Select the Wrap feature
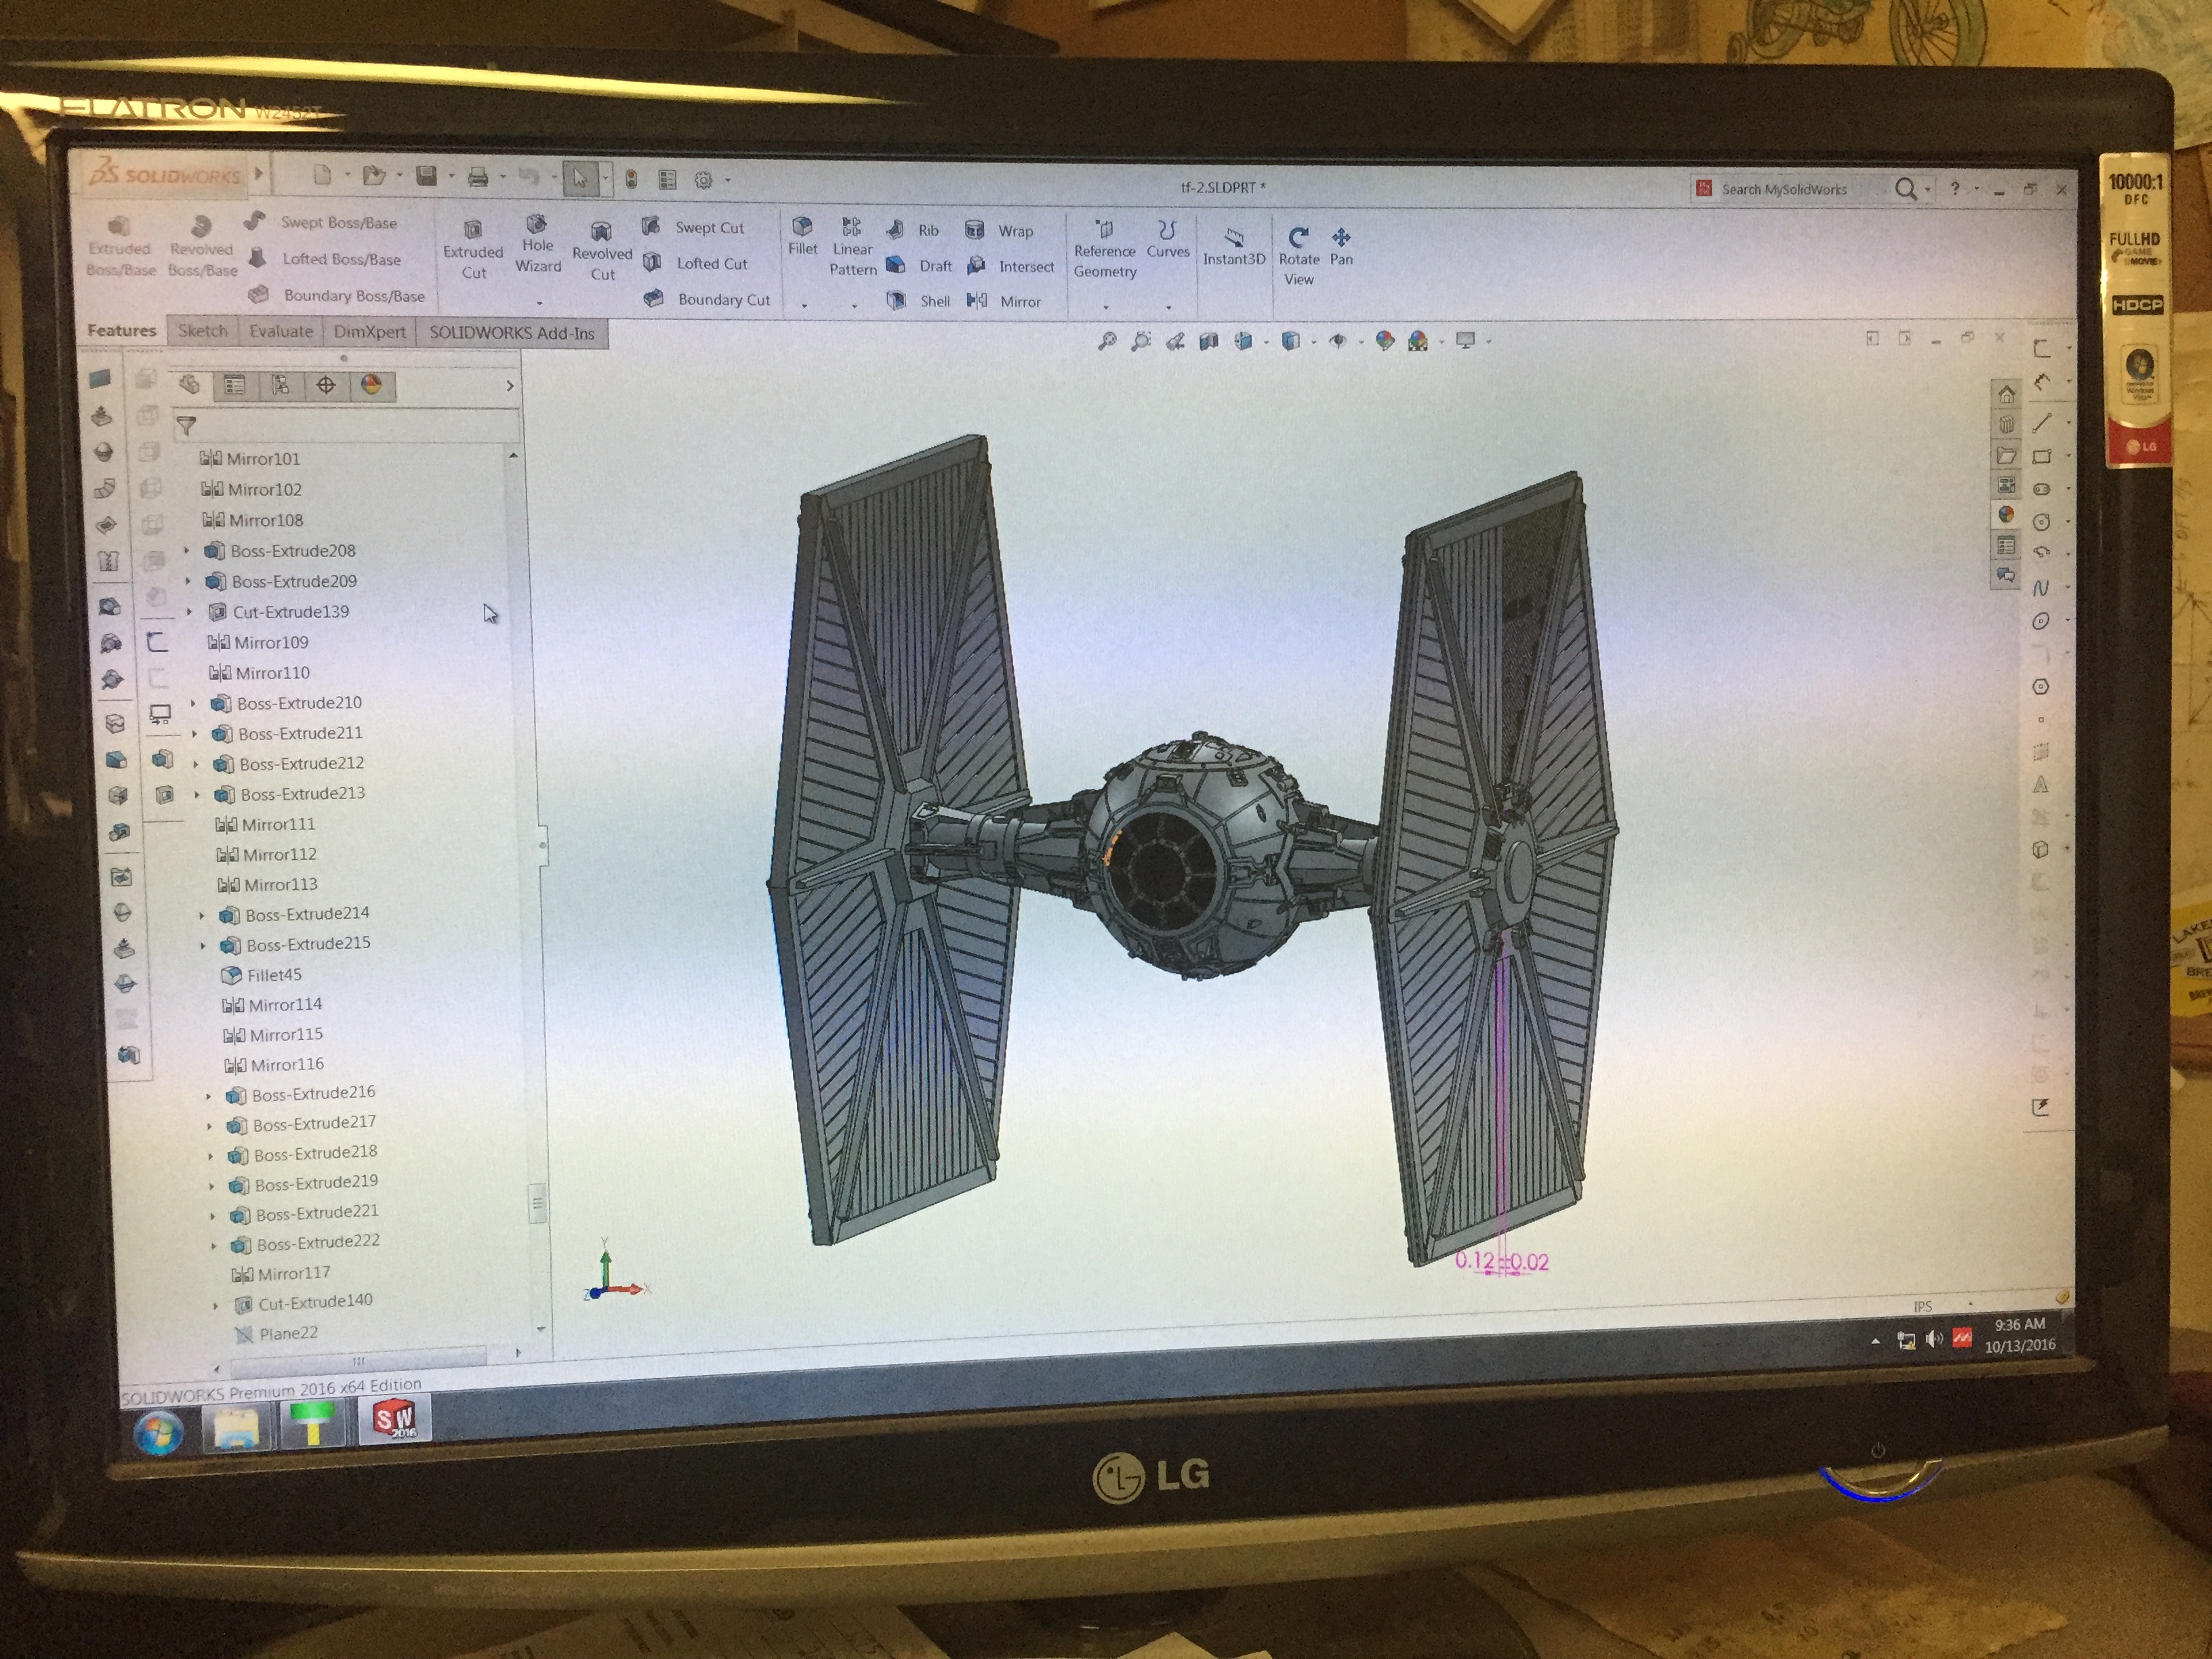 999,230
